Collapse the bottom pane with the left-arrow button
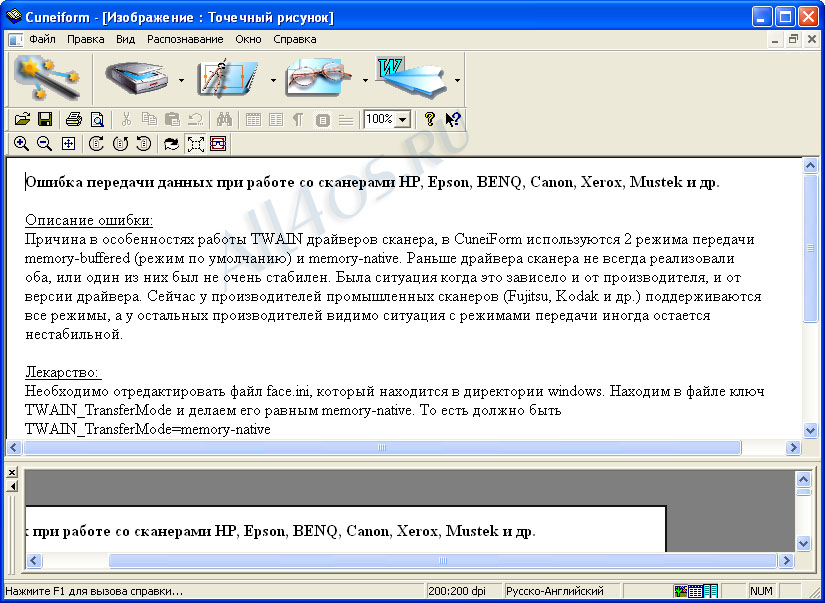The height and width of the screenshot is (603, 825). point(12,486)
